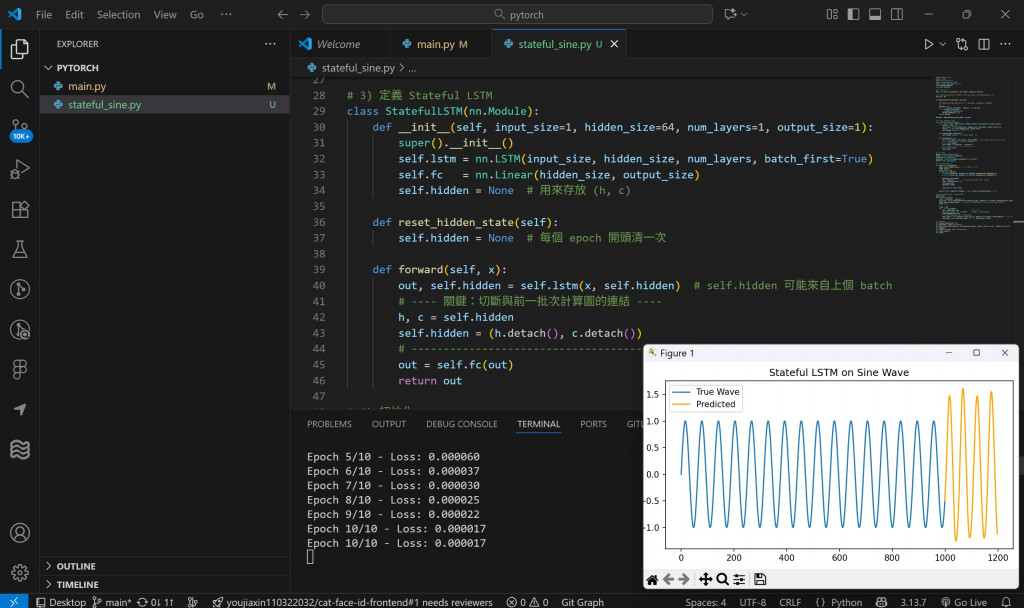This screenshot has width=1024, height=608.
Task: Toggle the Primary Side Bar visibility
Action: pyautogui.click(x=854, y=15)
